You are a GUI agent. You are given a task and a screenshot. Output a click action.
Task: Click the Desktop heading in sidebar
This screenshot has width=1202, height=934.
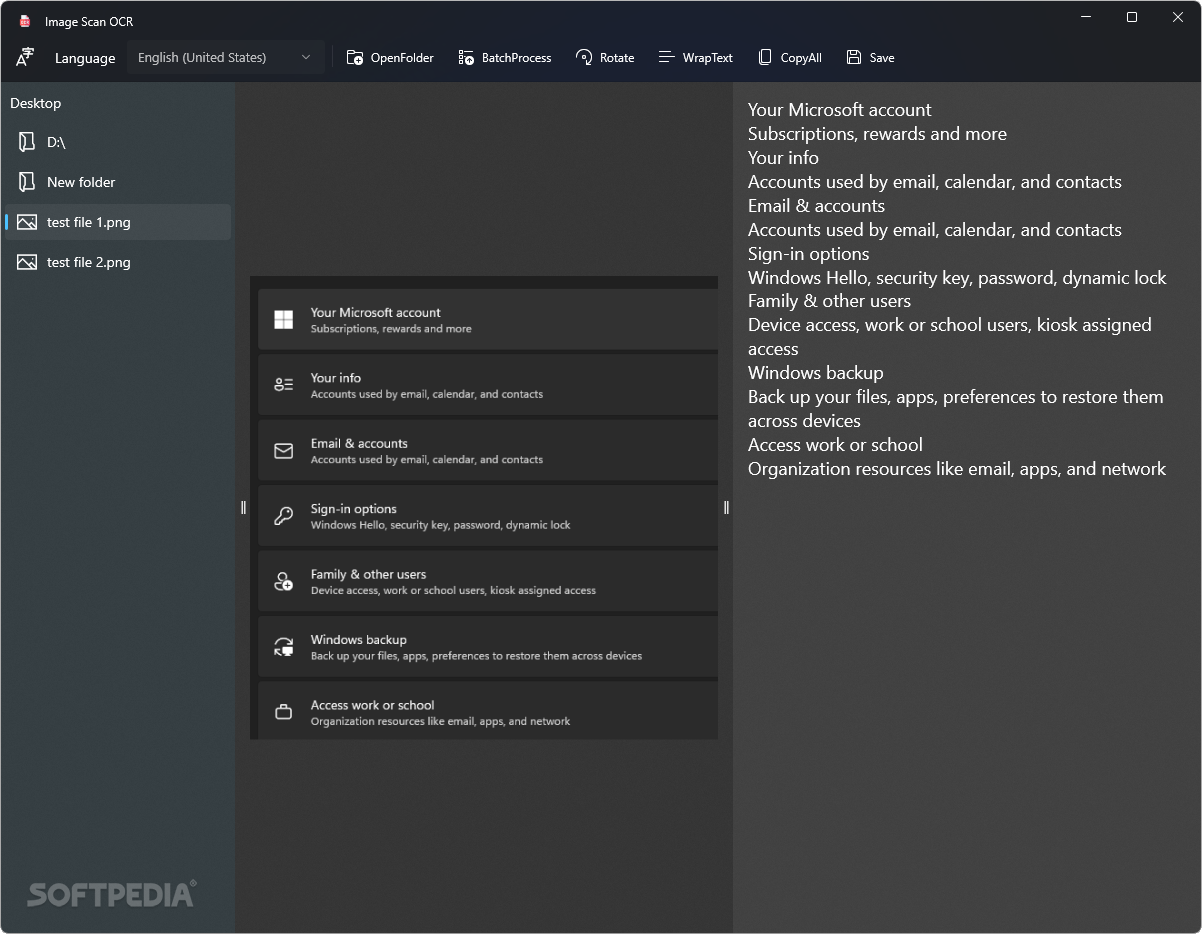click(x=36, y=103)
